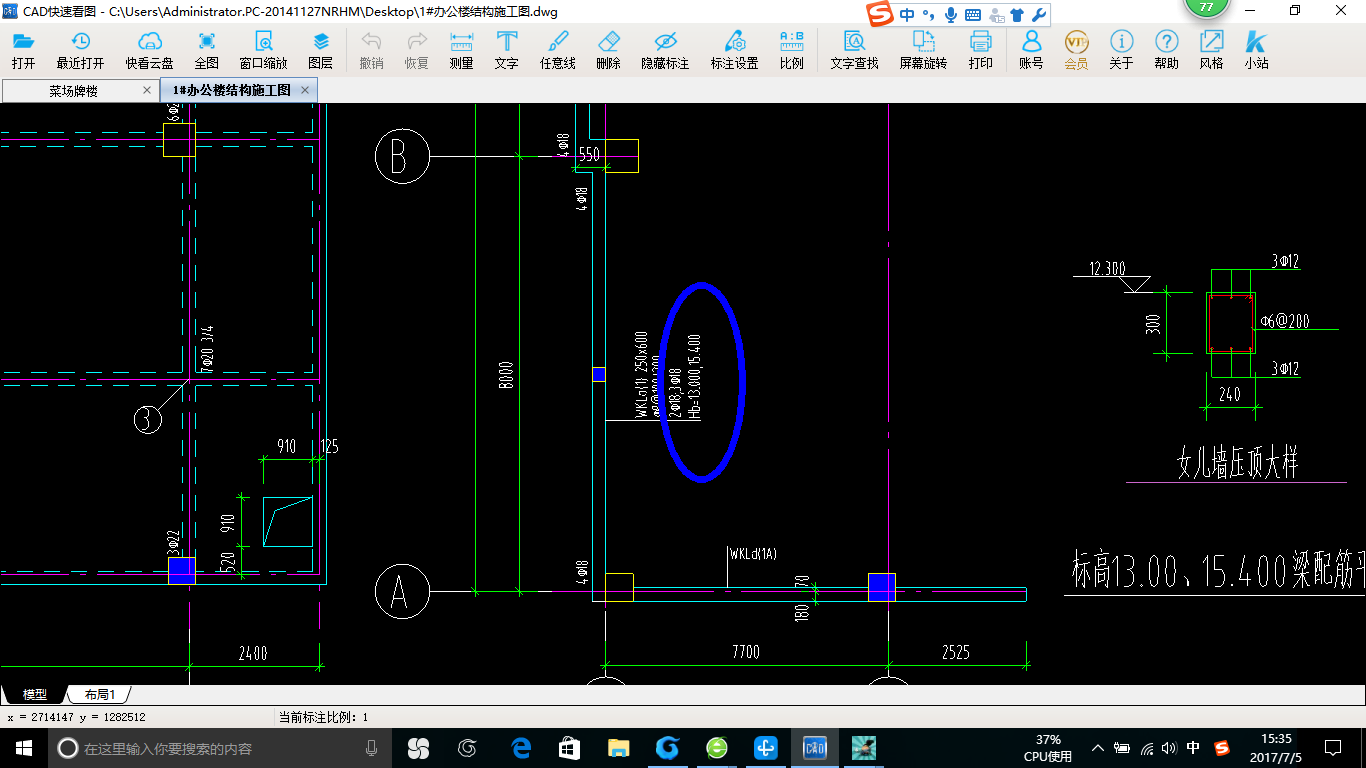Open File Explorer from the taskbar
The height and width of the screenshot is (768, 1366).
[x=619, y=748]
